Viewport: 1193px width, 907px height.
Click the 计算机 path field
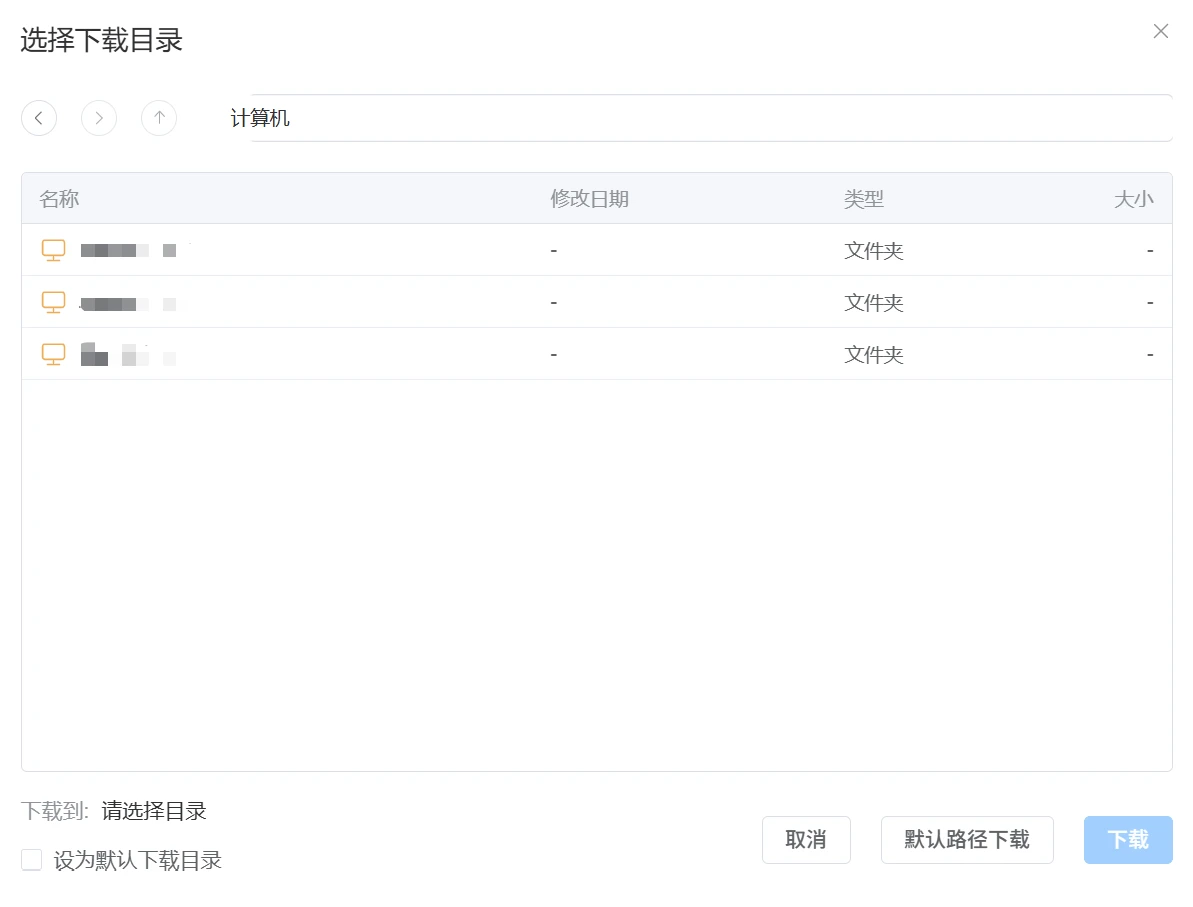click(x=701, y=118)
